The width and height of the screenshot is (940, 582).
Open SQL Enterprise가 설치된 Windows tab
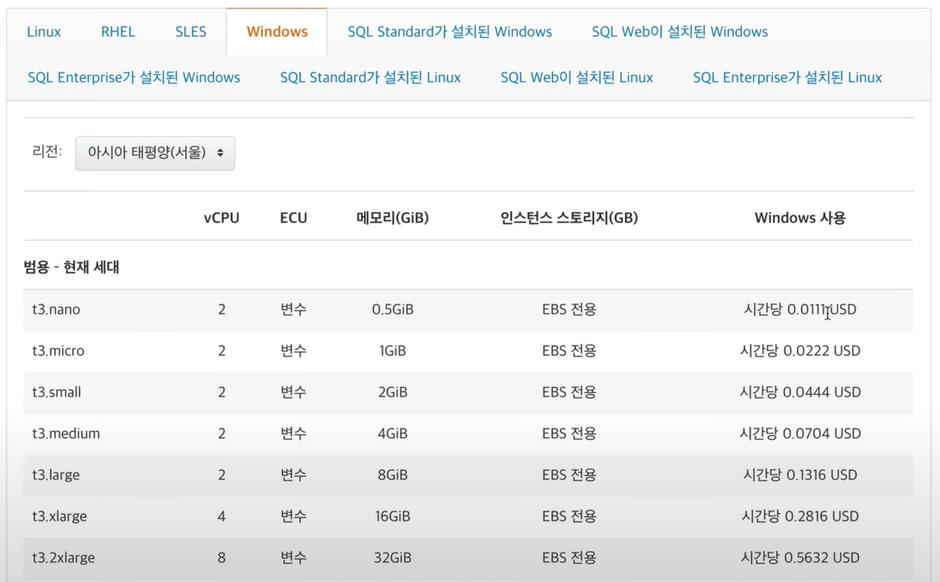(x=134, y=77)
